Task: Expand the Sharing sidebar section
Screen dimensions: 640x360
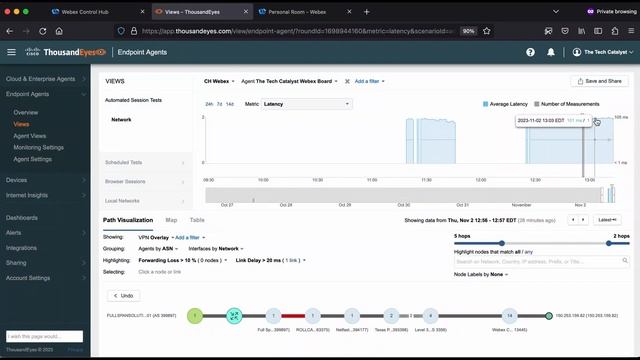Action: pos(46,263)
